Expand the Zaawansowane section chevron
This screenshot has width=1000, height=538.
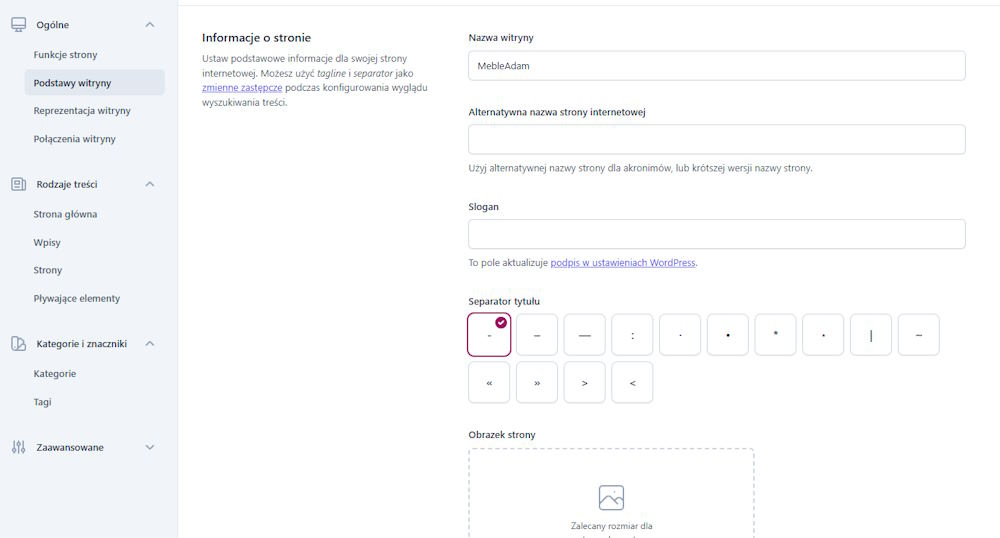click(150, 447)
